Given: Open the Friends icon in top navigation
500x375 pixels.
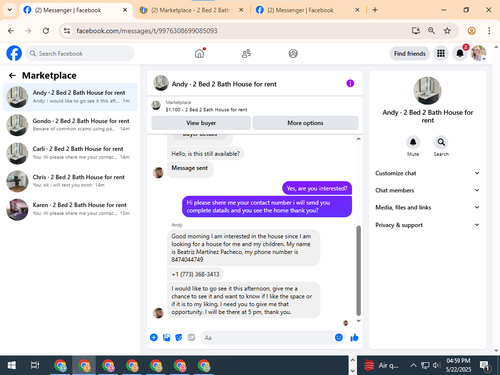Looking at the screenshot, I should [246, 53].
